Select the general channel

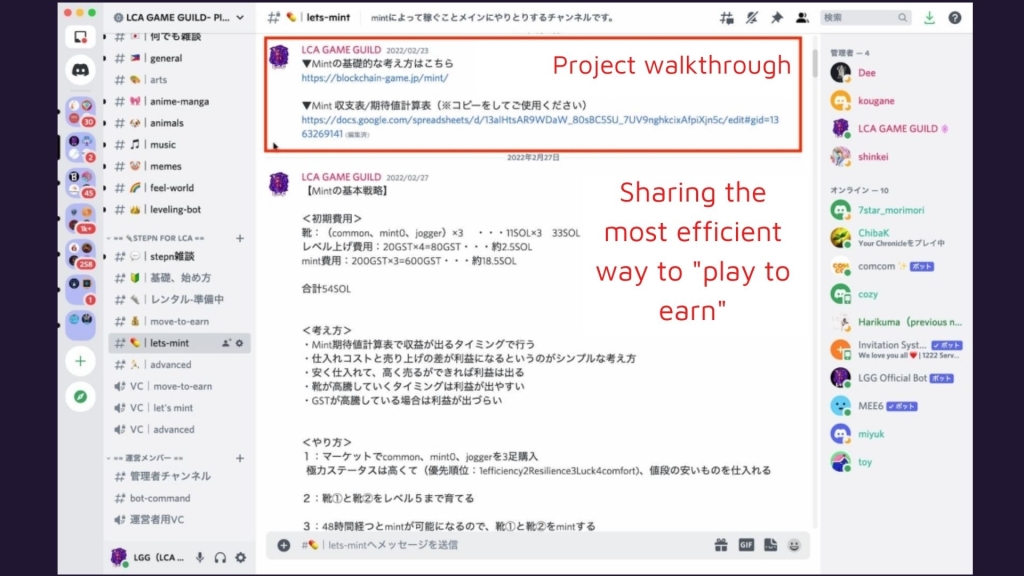pos(166,58)
